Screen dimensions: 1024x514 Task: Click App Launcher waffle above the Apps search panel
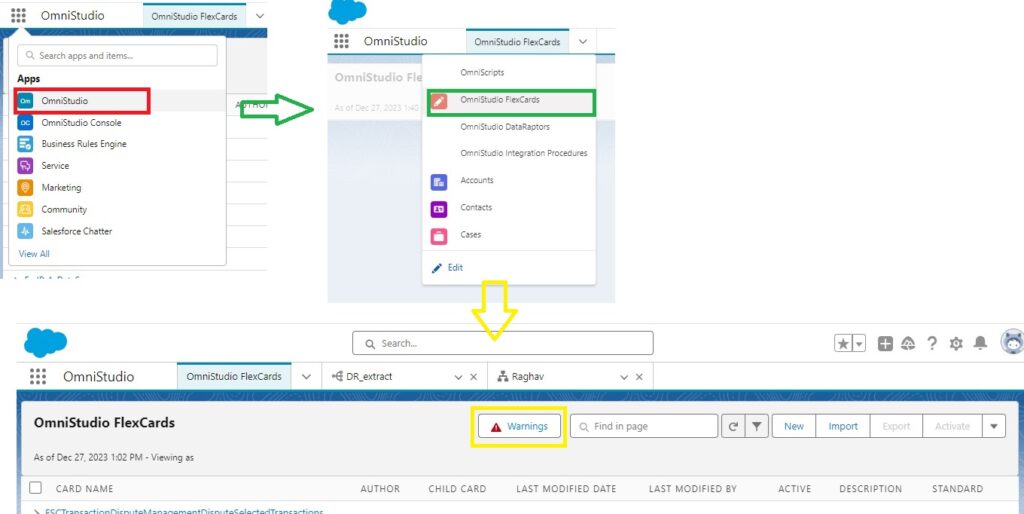click(x=18, y=15)
